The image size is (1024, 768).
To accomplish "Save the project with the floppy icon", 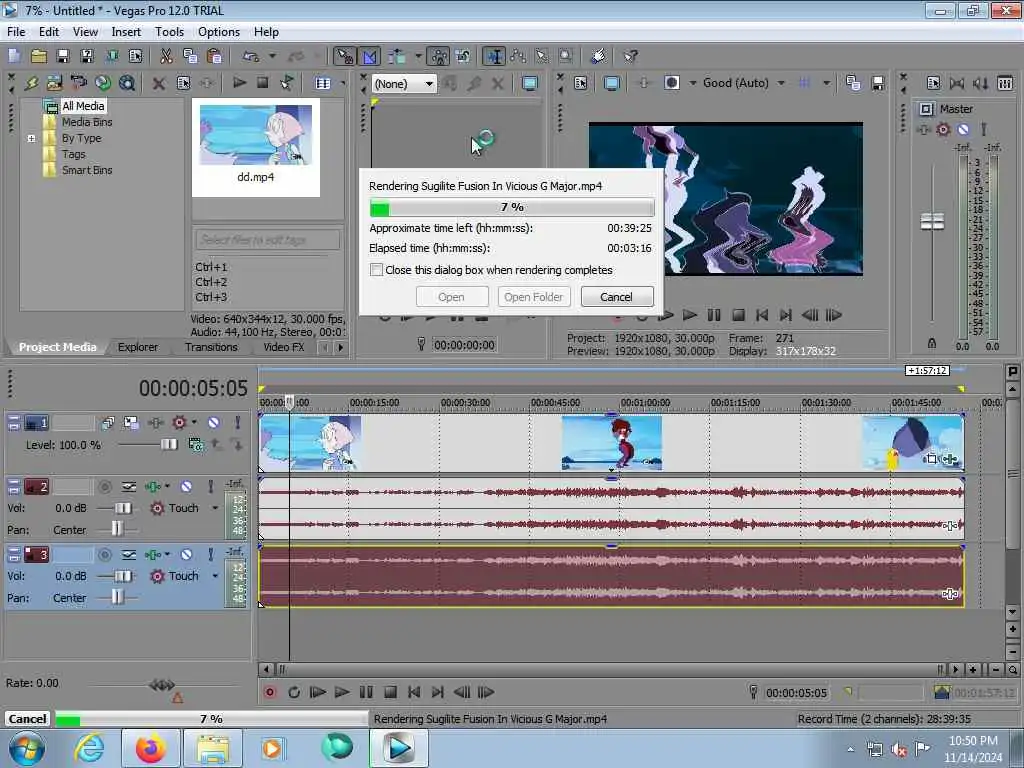I will tap(63, 56).
